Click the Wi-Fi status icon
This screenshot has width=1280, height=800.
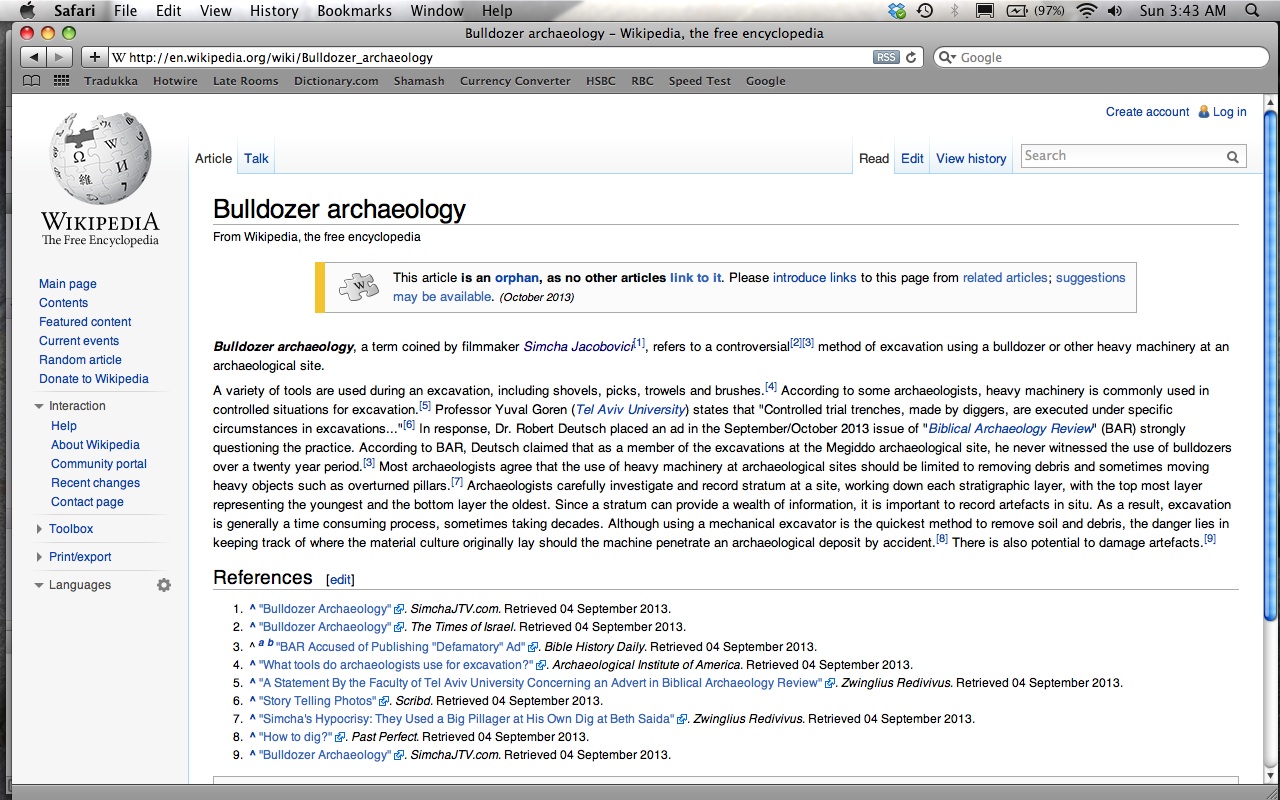[1086, 11]
